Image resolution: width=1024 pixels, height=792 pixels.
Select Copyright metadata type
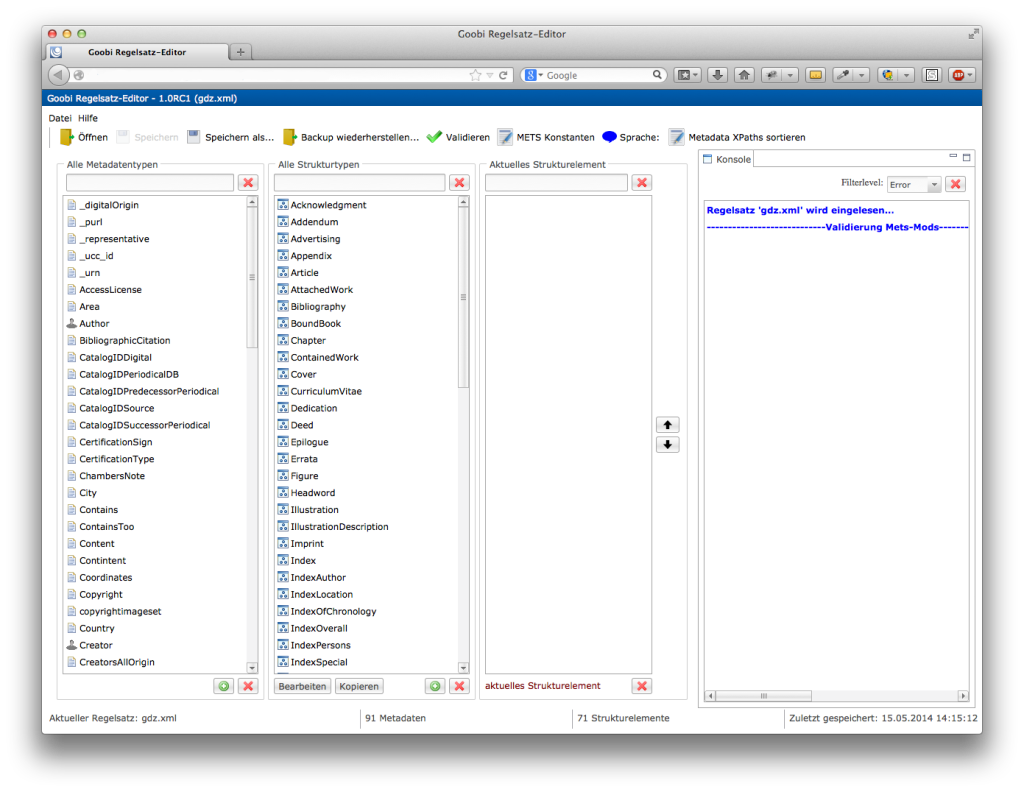101,595
